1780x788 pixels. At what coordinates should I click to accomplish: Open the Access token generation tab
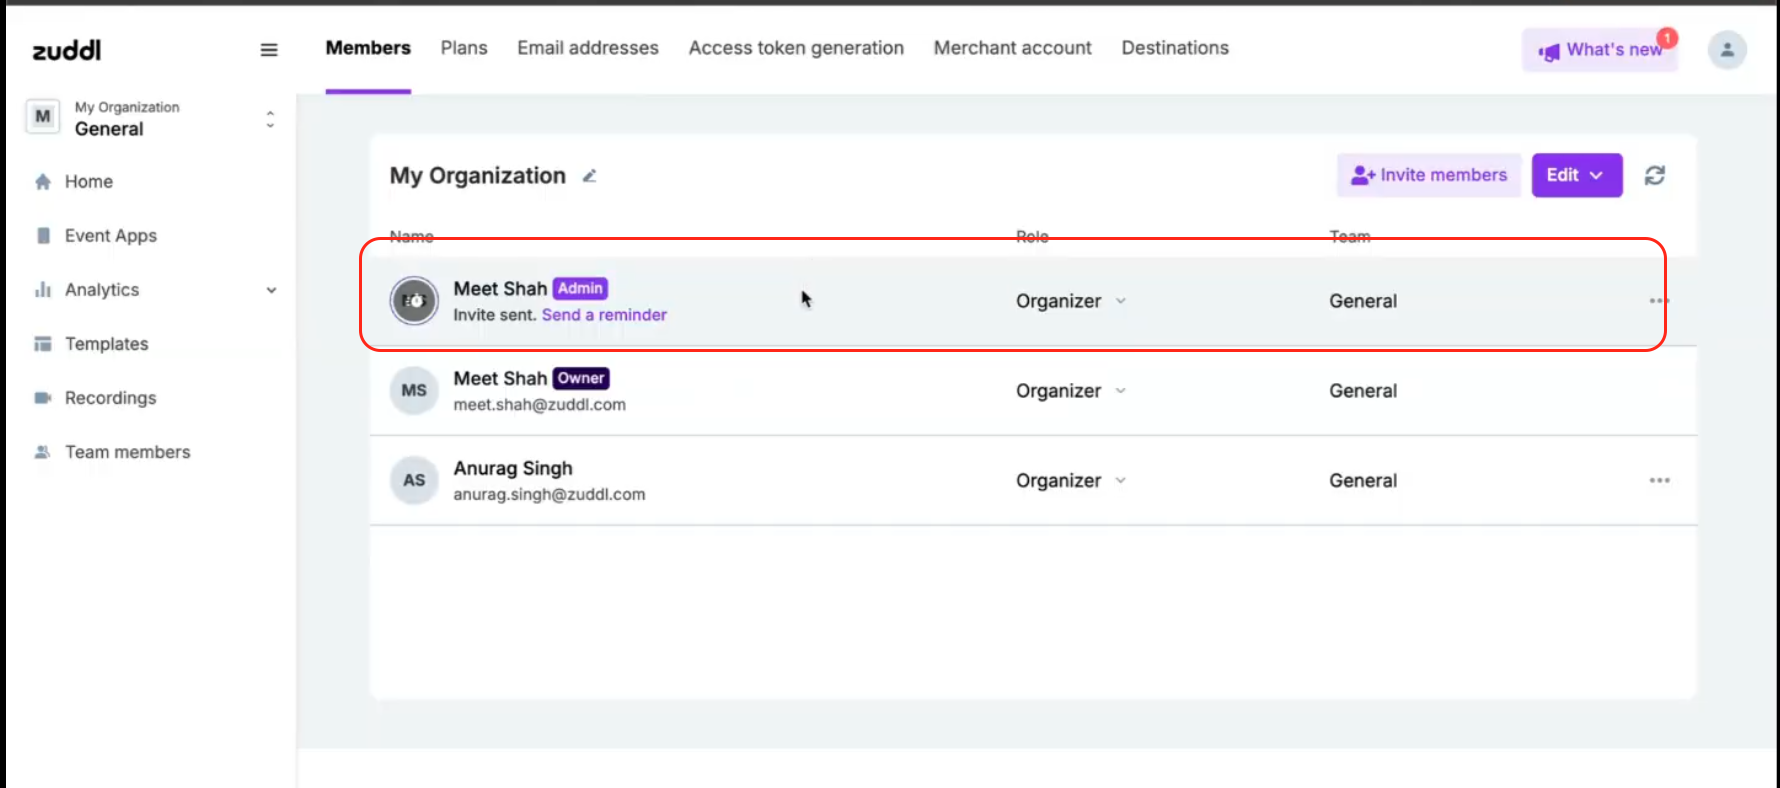(796, 48)
